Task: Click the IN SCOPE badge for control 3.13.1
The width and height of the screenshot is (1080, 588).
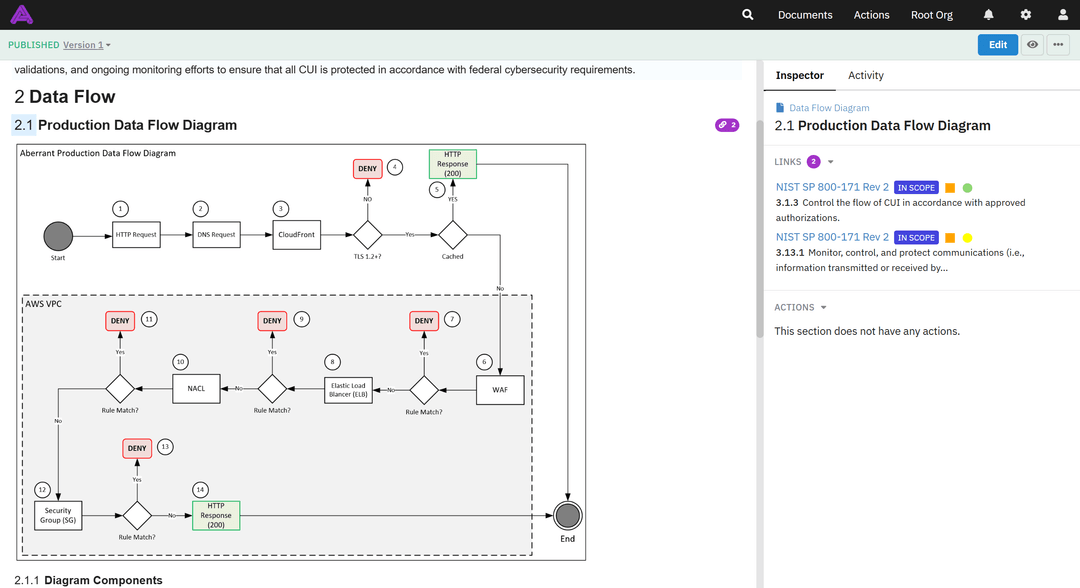Action: (x=916, y=238)
